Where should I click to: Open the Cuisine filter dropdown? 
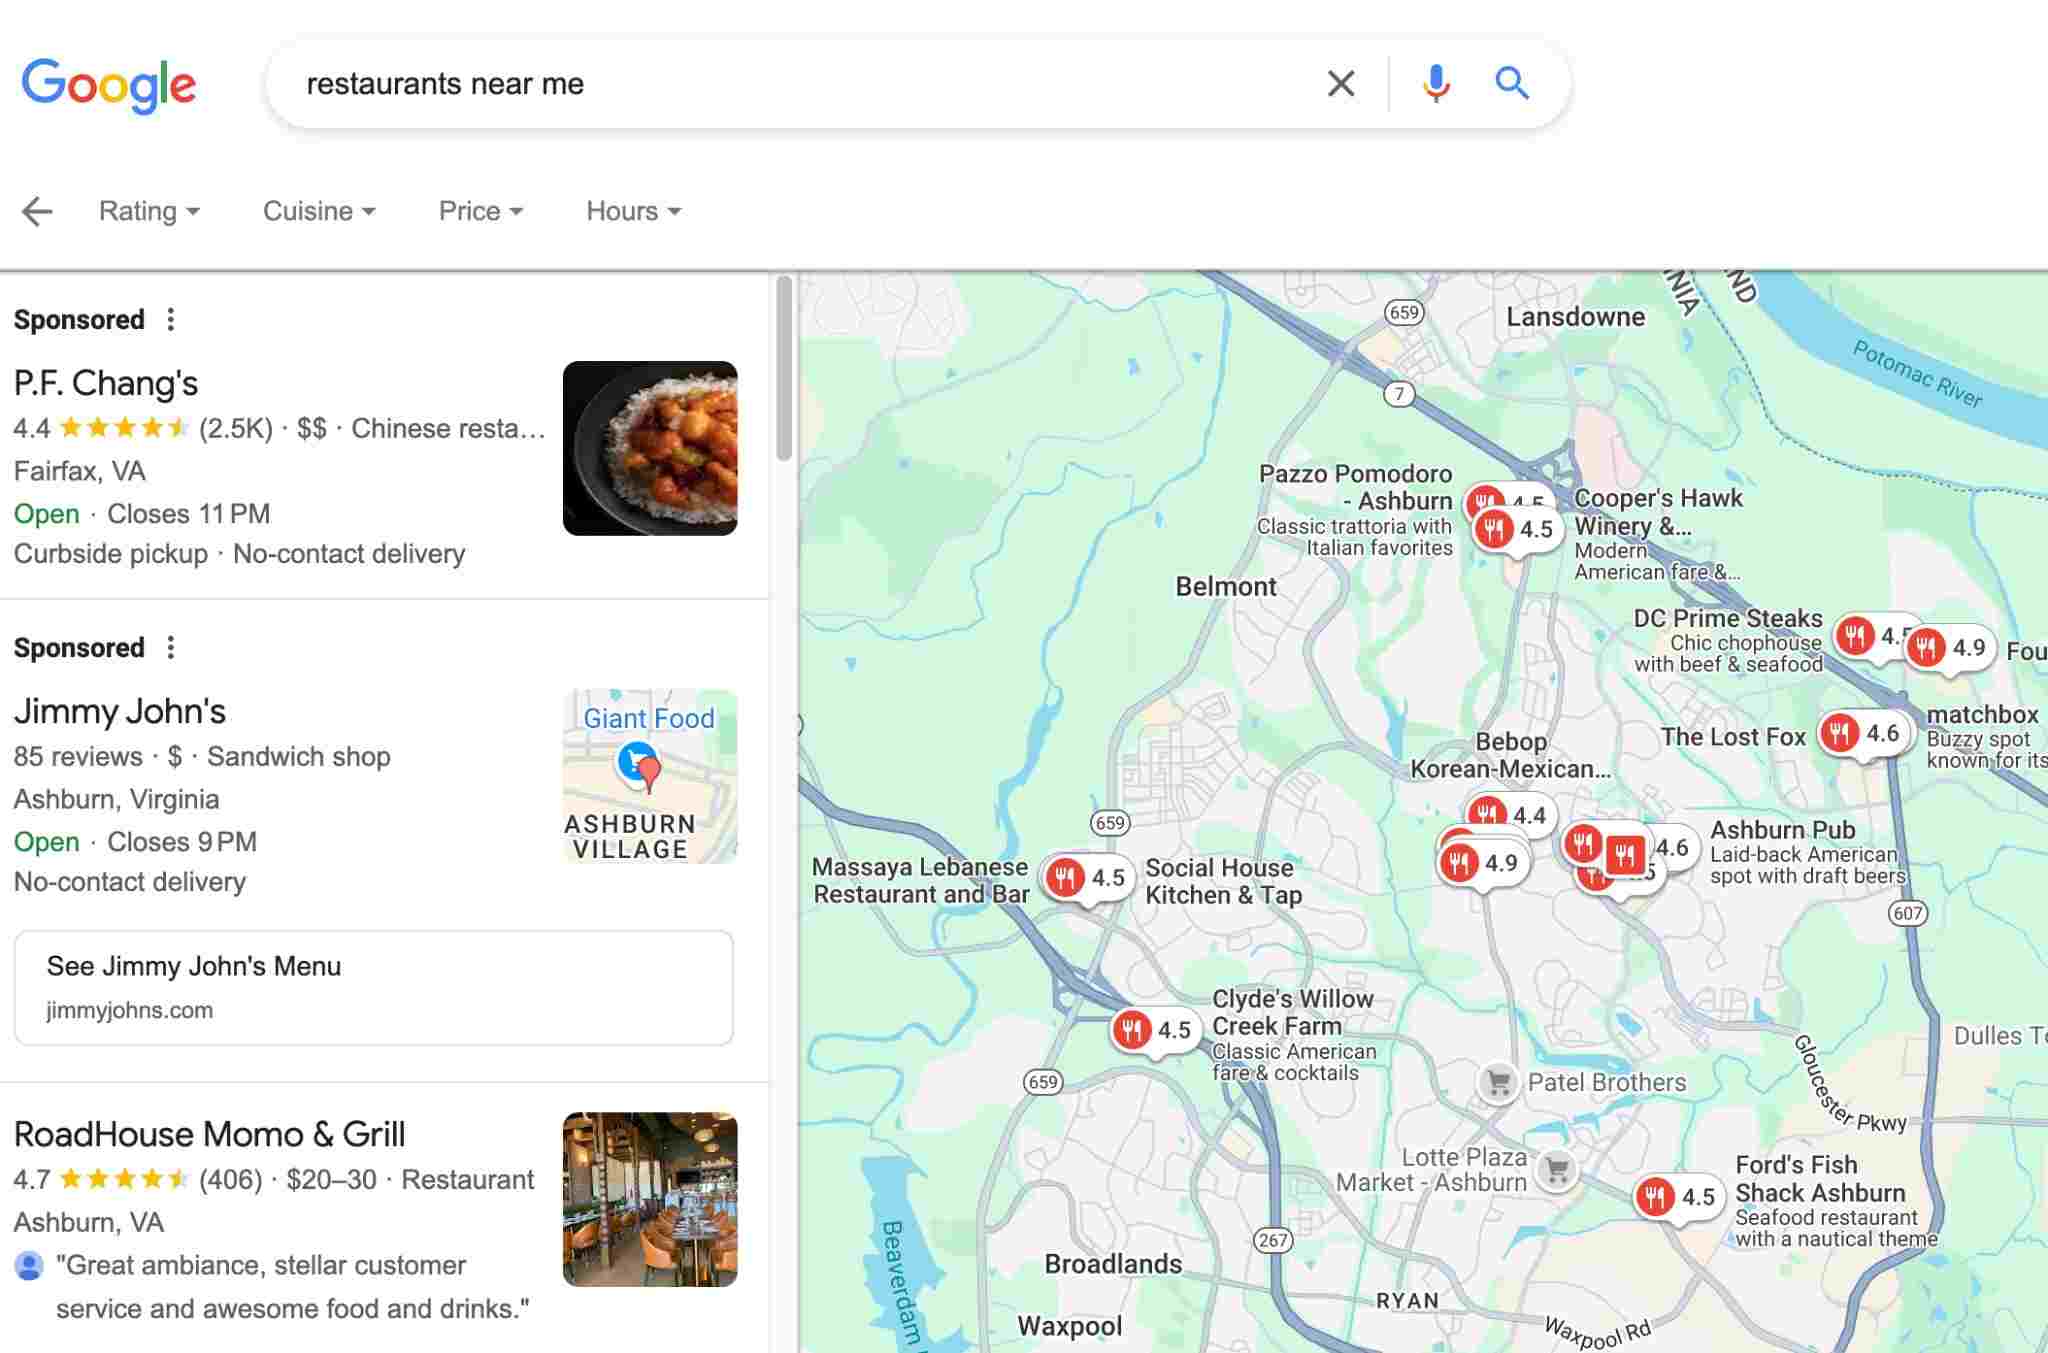click(x=319, y=211)
